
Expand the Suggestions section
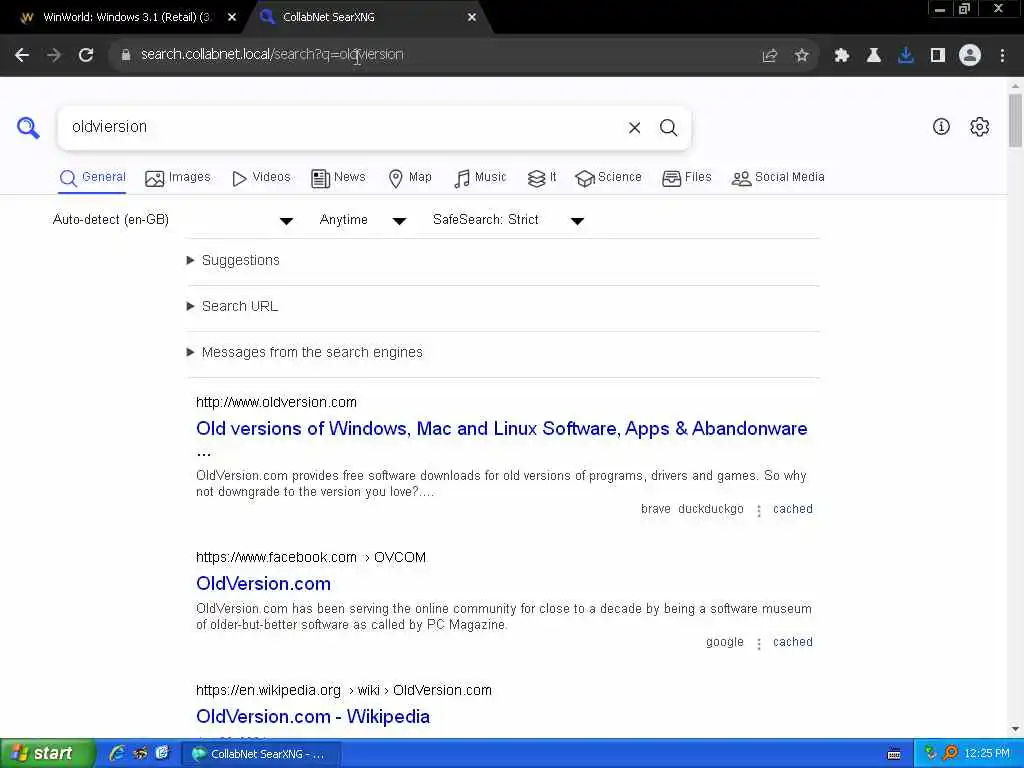click(x=233, y=261)
